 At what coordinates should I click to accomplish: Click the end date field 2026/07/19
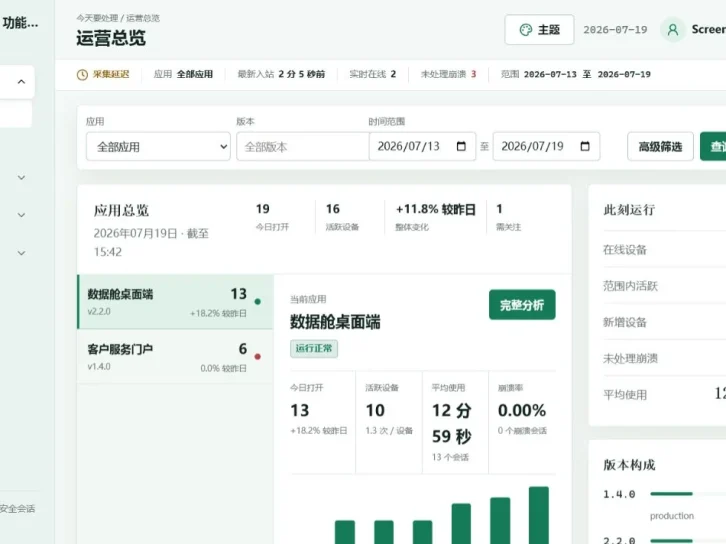[546, 147]
